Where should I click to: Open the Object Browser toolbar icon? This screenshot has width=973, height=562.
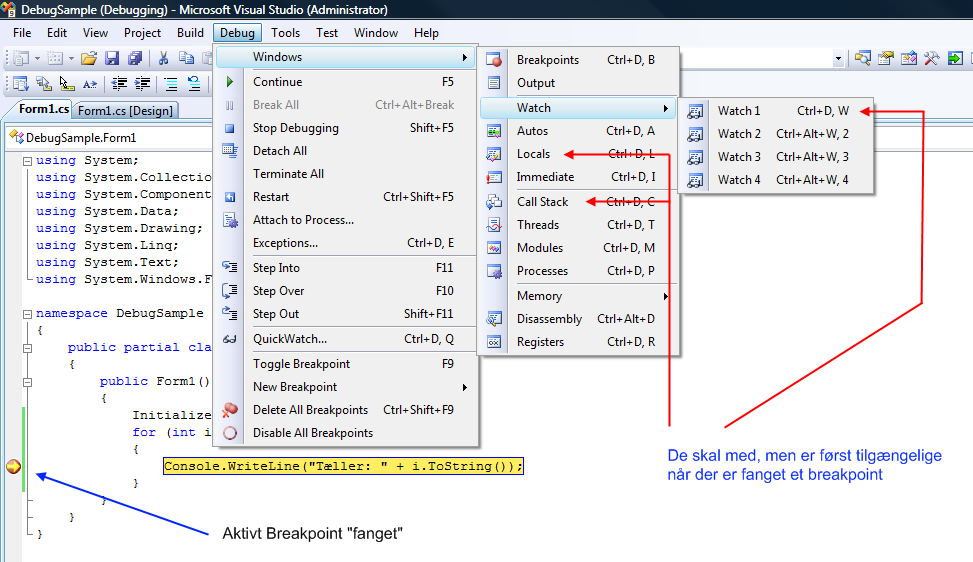[x=909, y=58]
